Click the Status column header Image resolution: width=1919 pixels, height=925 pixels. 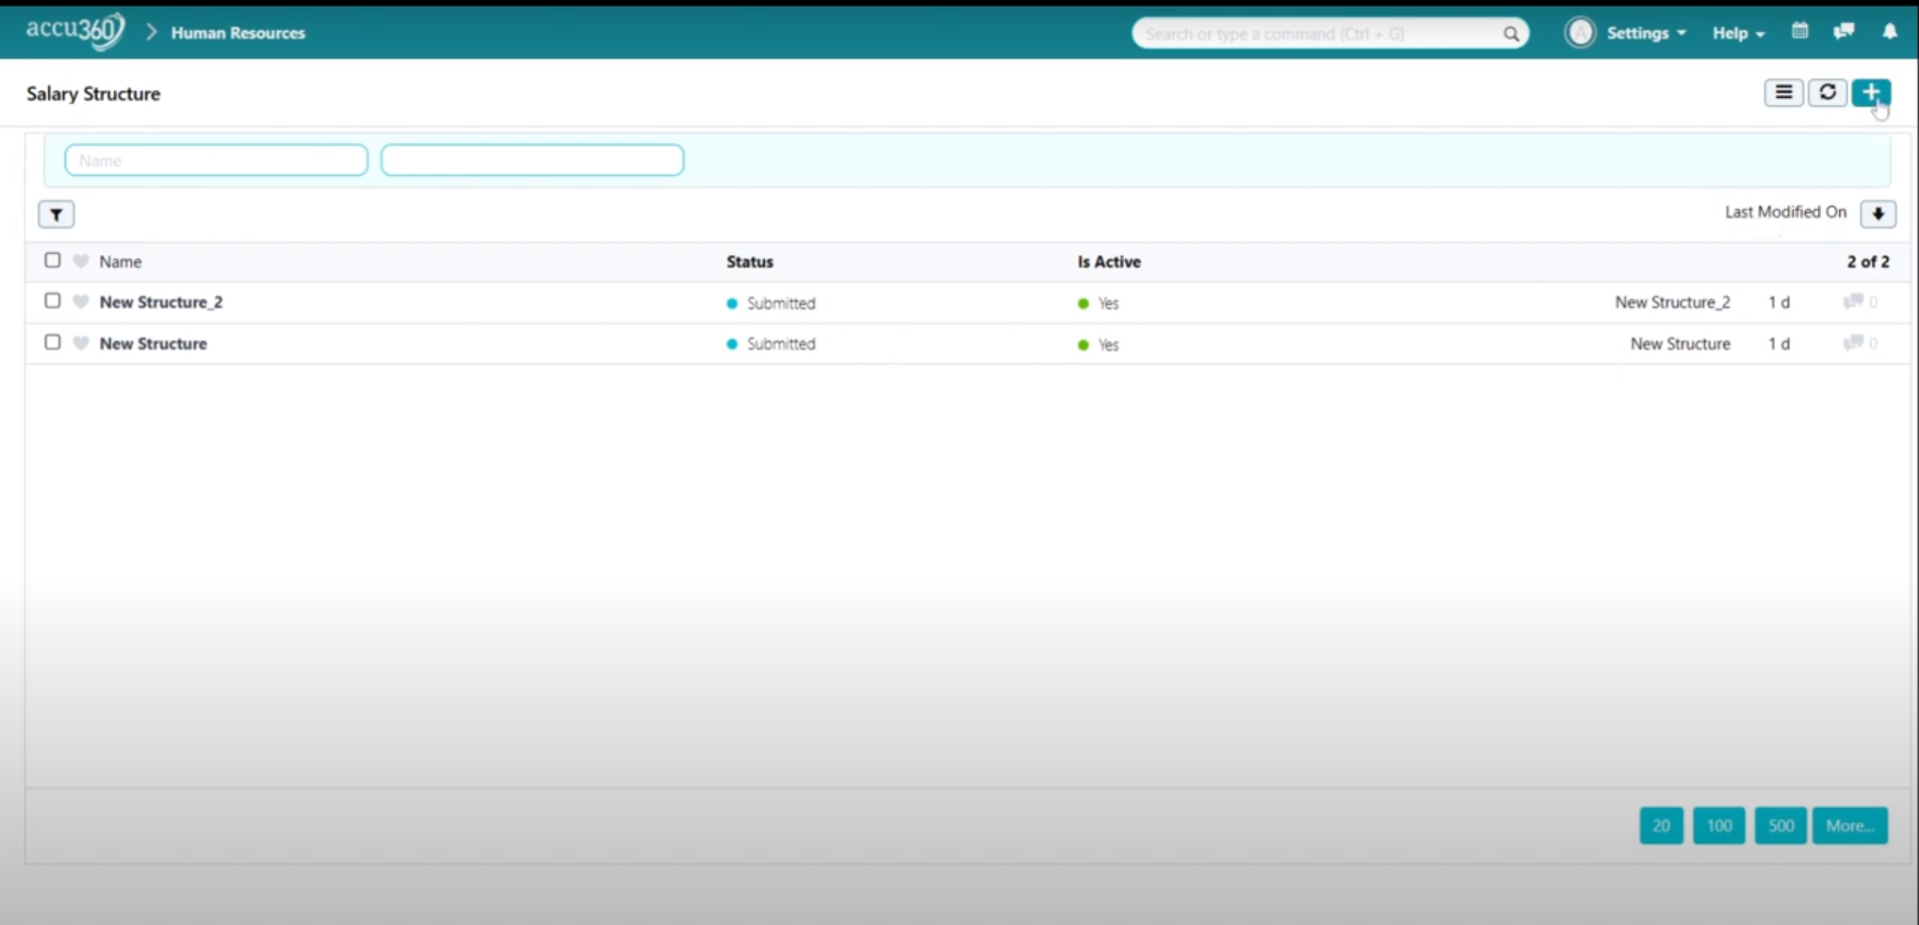pos(750,261)
